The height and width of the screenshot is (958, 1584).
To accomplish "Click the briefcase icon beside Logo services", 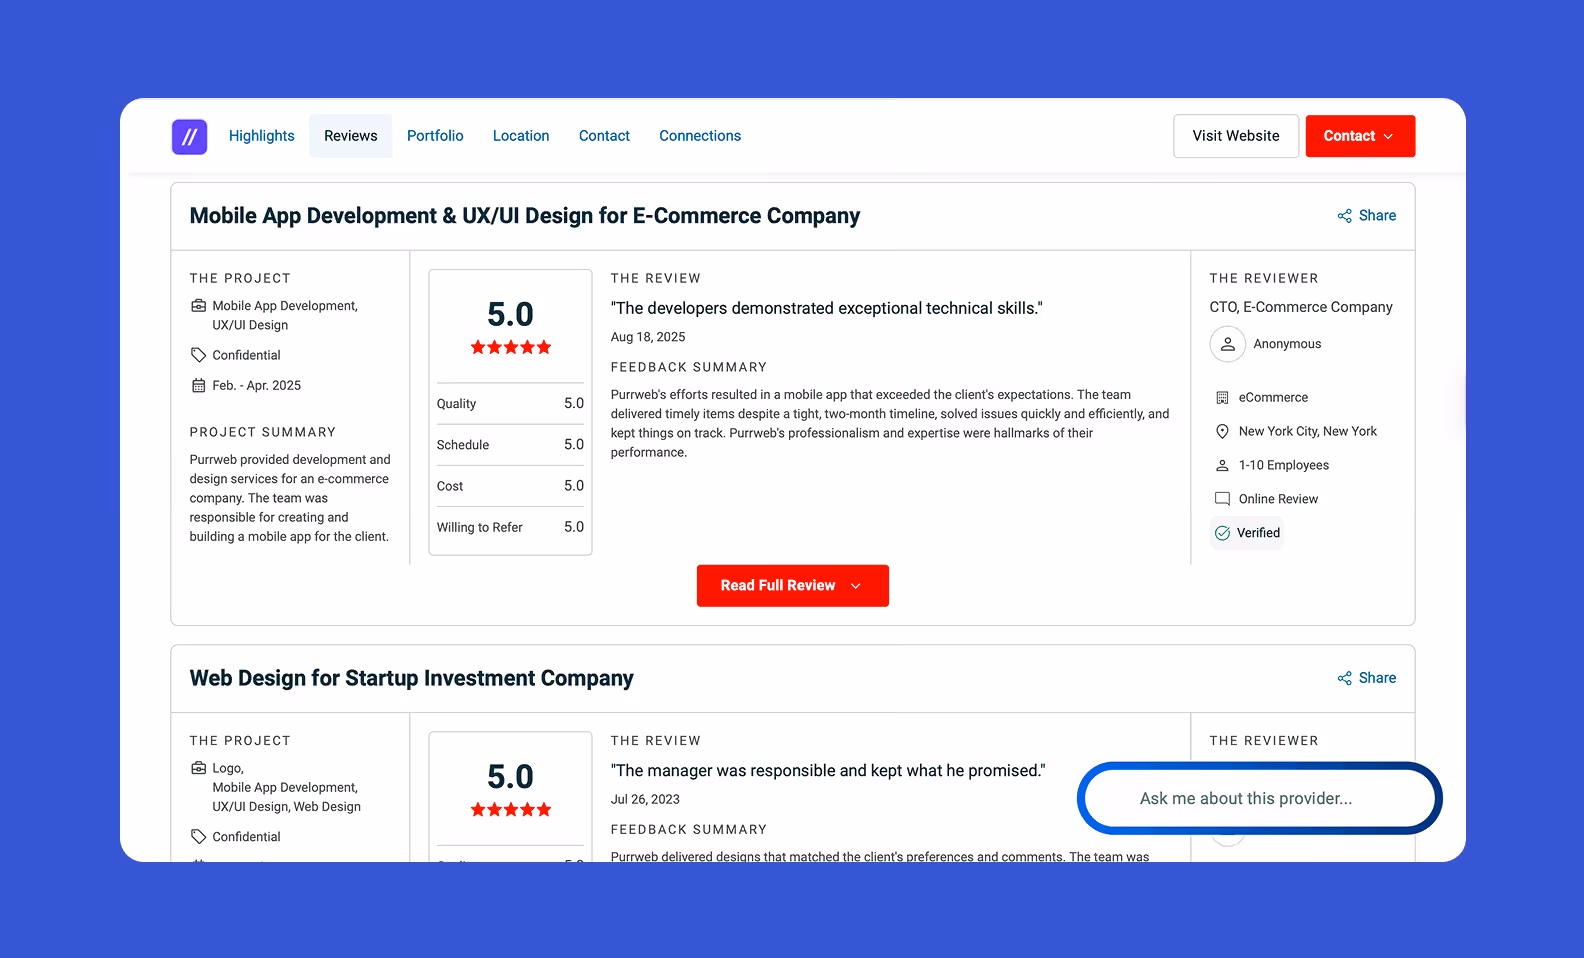I will coord(199,768).
